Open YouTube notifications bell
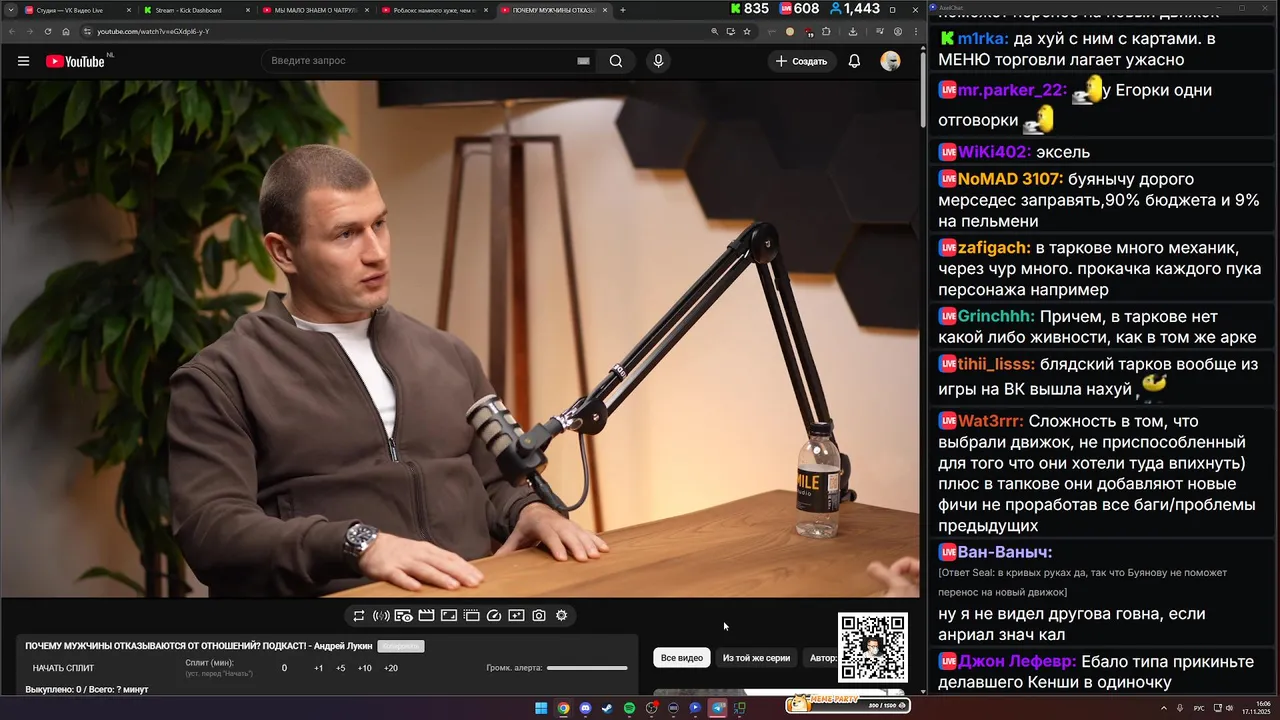1280x720 pixels. 854,61
